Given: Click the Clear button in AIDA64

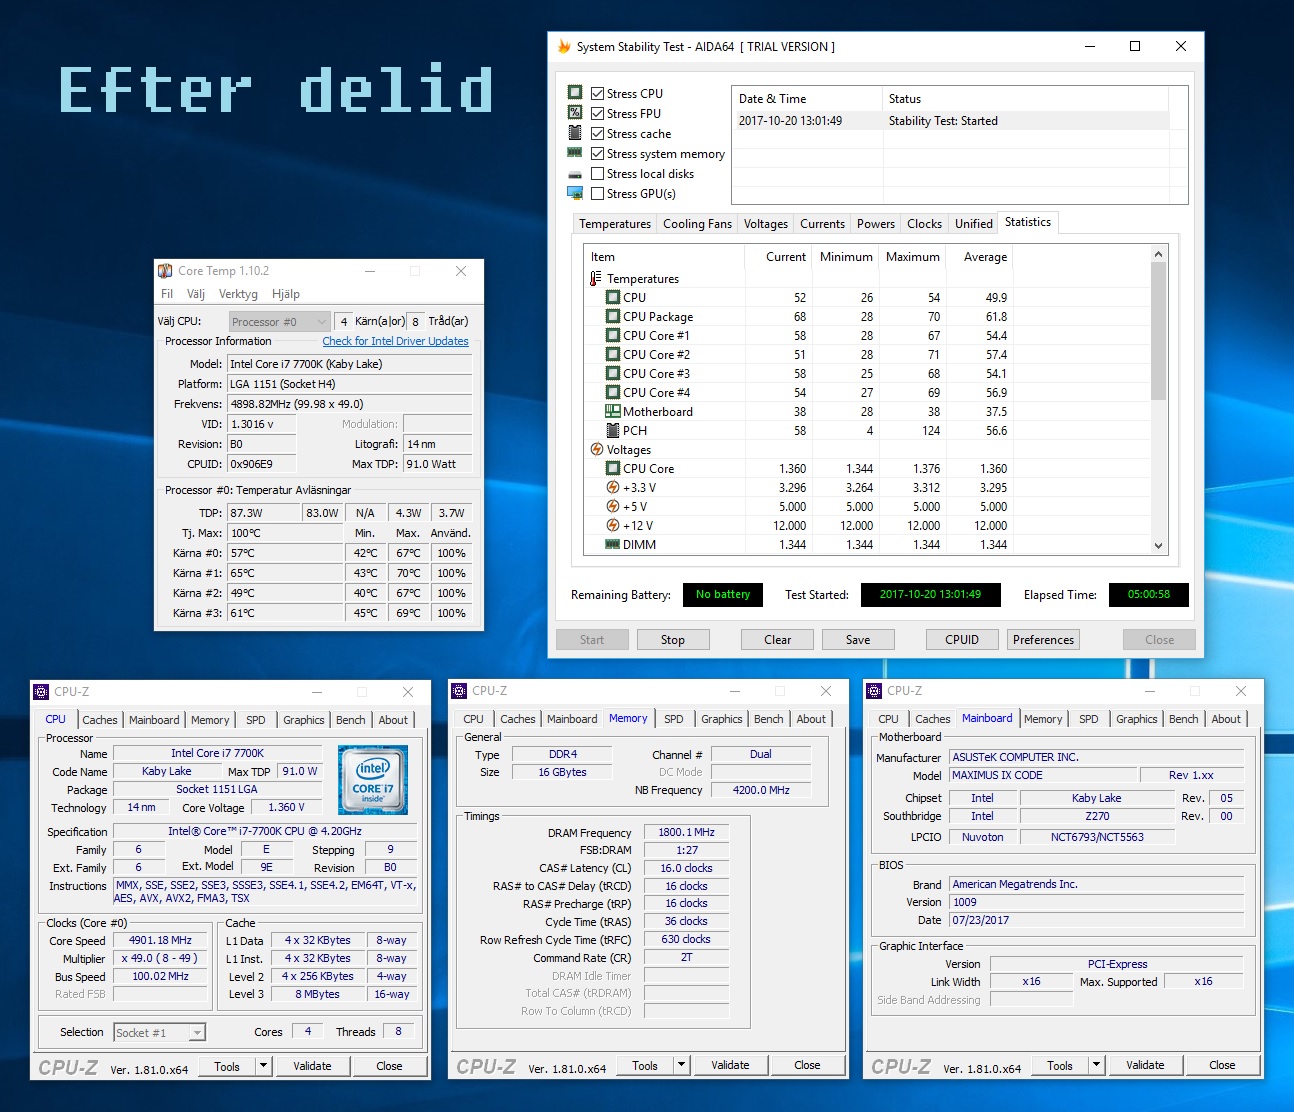Looking at the screenshot, I should tap(778, 640).
